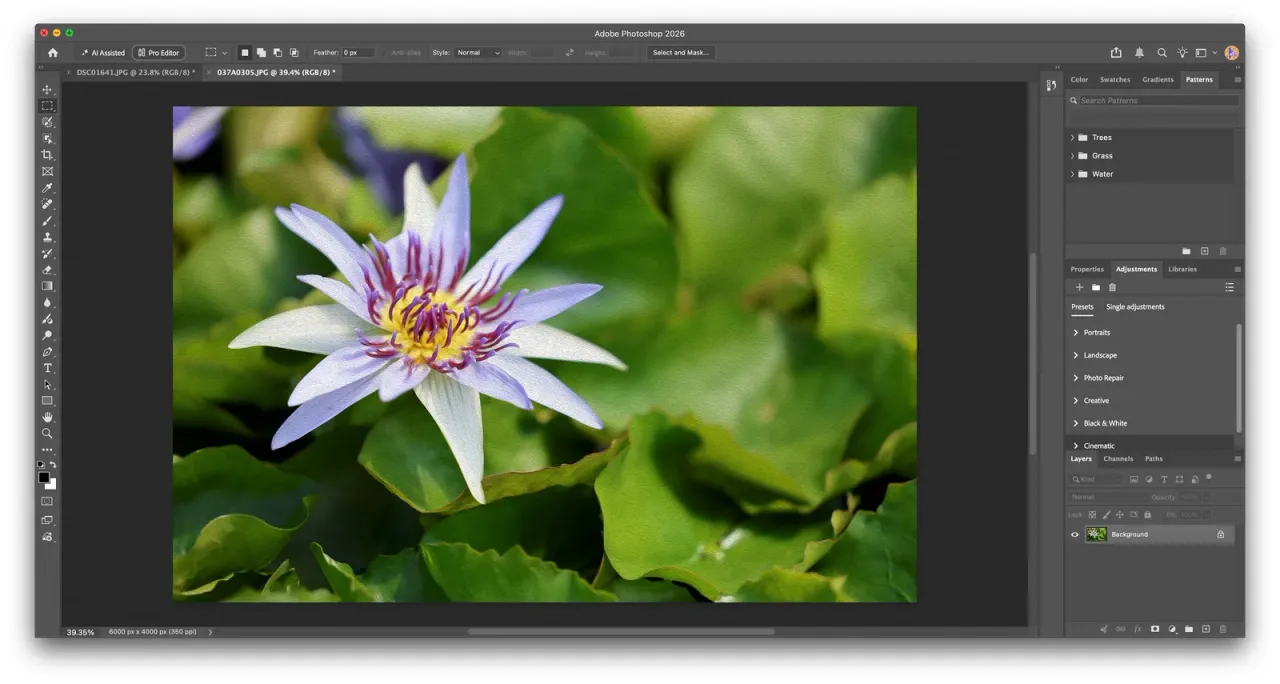Expand the Black & White presets group
1280x684 pixels.
pos(1076,424)
